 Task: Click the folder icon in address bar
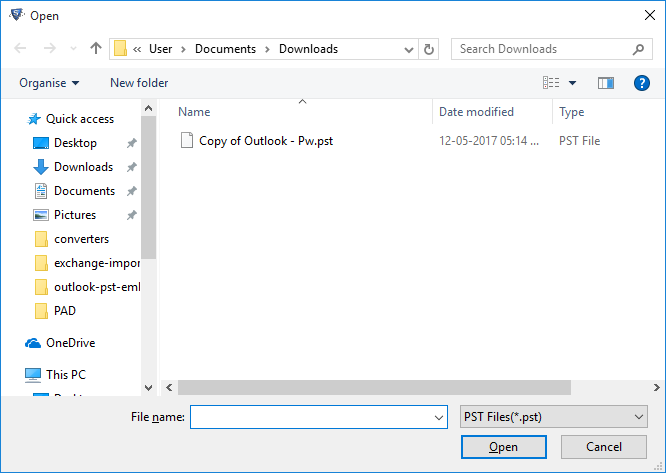(x=120, y=49)
